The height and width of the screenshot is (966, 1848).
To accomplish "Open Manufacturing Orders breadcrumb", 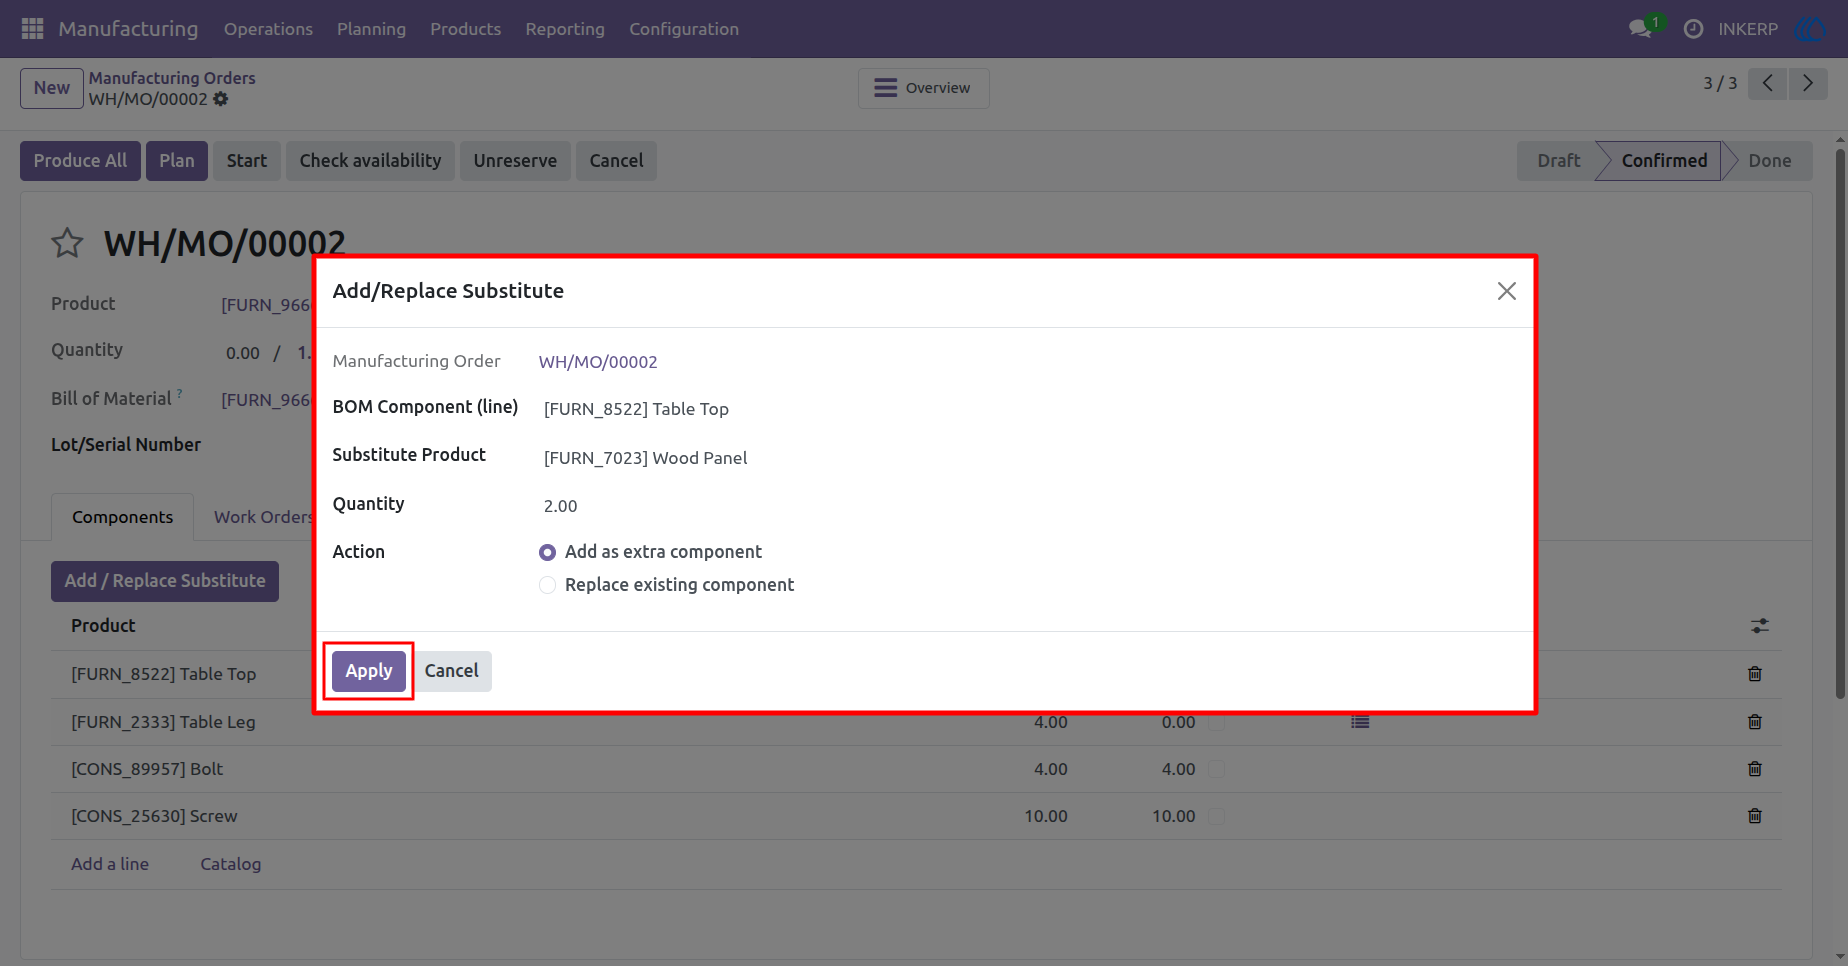I will click(x=172, y=78).
